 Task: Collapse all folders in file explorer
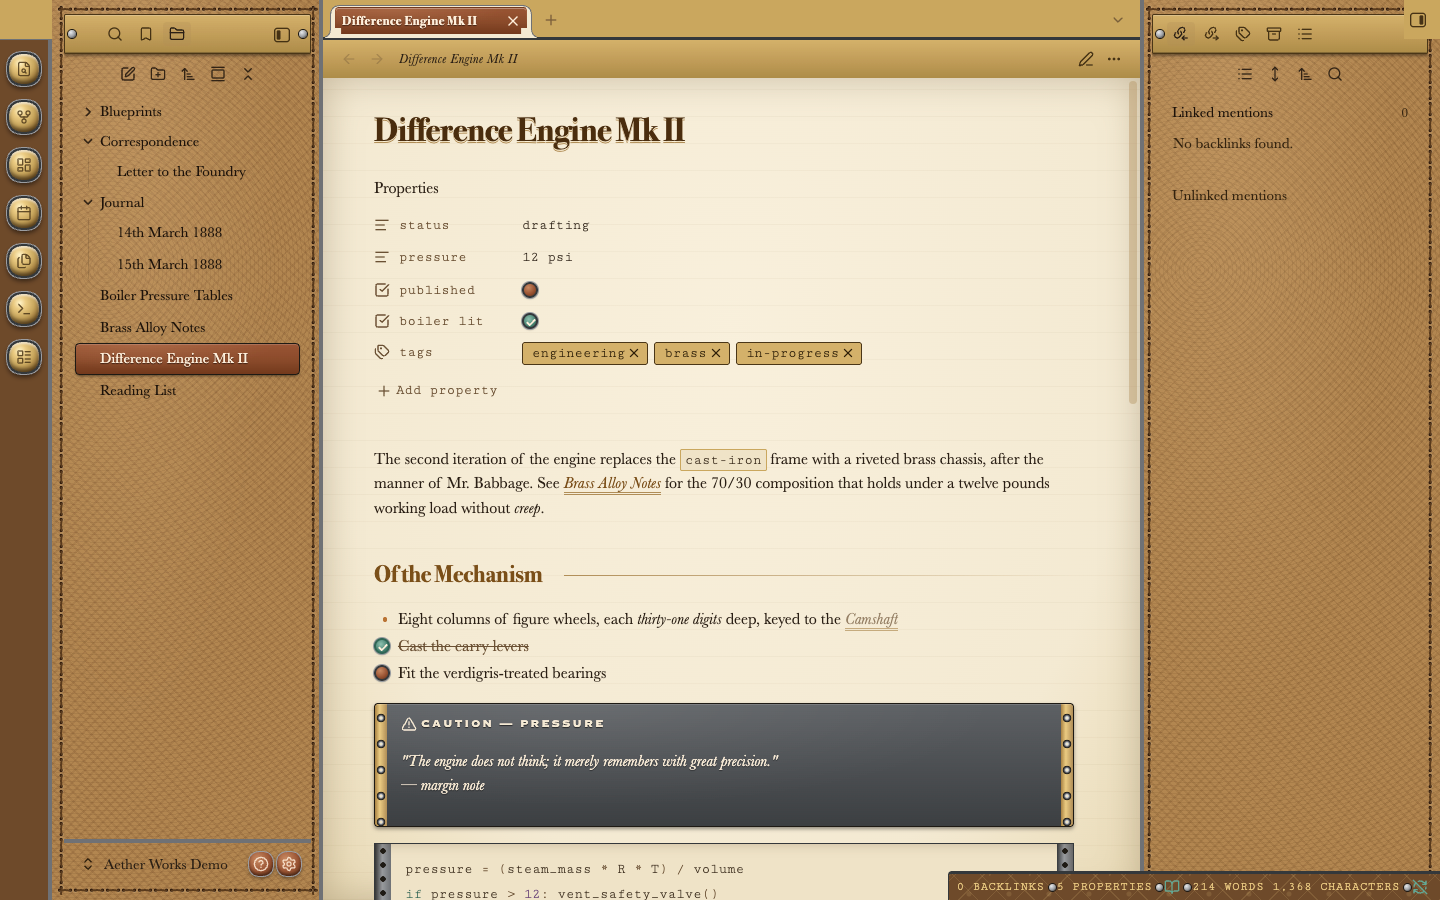pyautogui.click(x=248, y=74)
